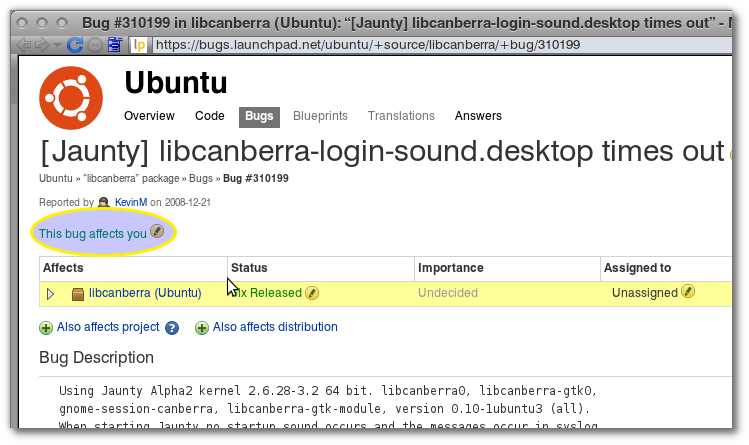Open the help question mark icon
Viewport: 749px width, 445px height.
coord(172,328)
